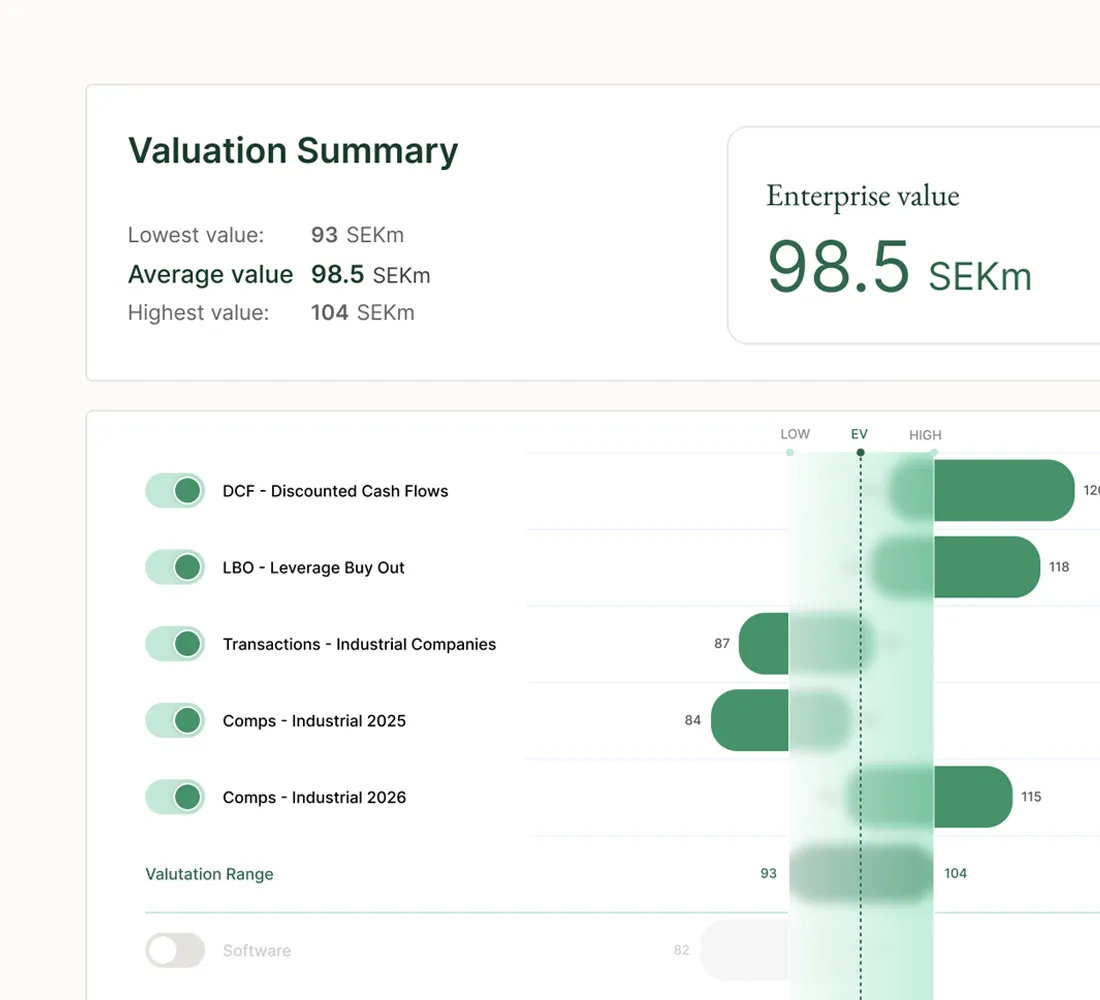Click the HIGH marker dot on the chart
1100x1000 pixels.
point(934,453)
